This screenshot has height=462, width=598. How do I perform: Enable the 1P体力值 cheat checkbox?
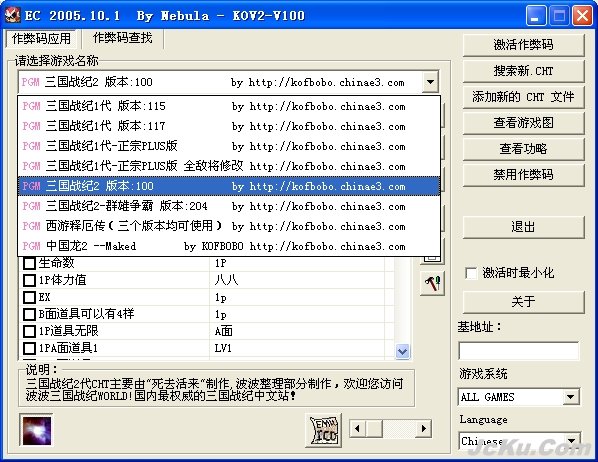tap(29, 280)
